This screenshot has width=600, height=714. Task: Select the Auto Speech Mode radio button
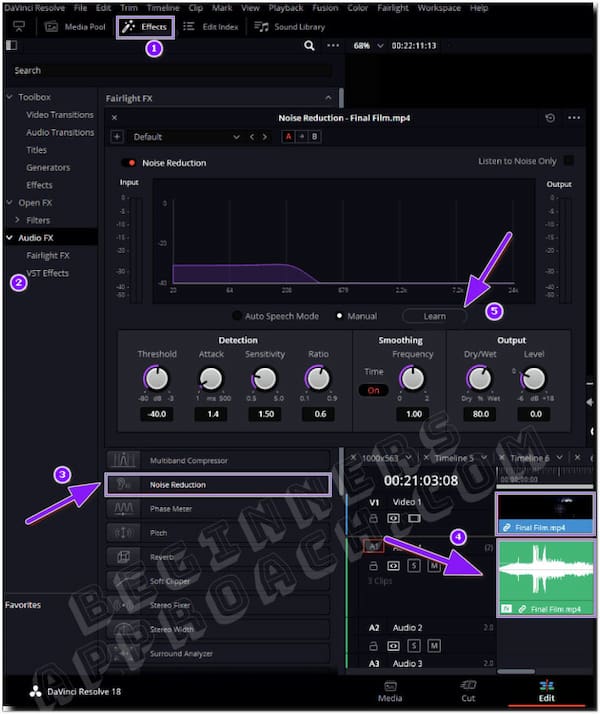(236, 316)
